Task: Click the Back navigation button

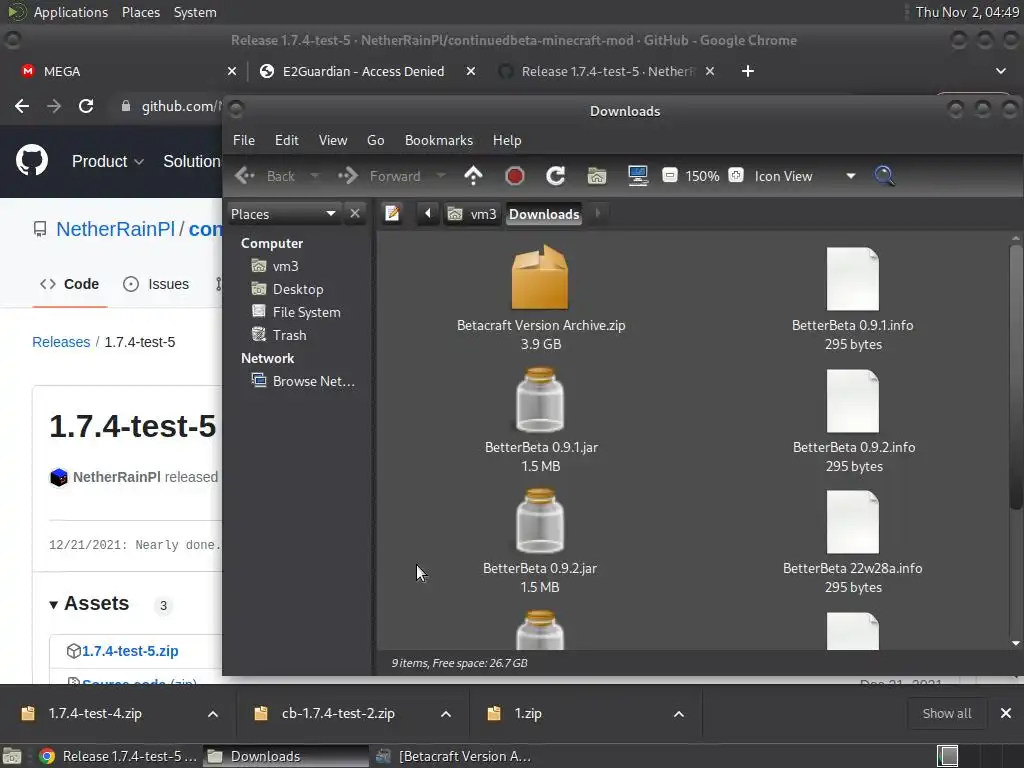Action: click(x=265, y=176)
